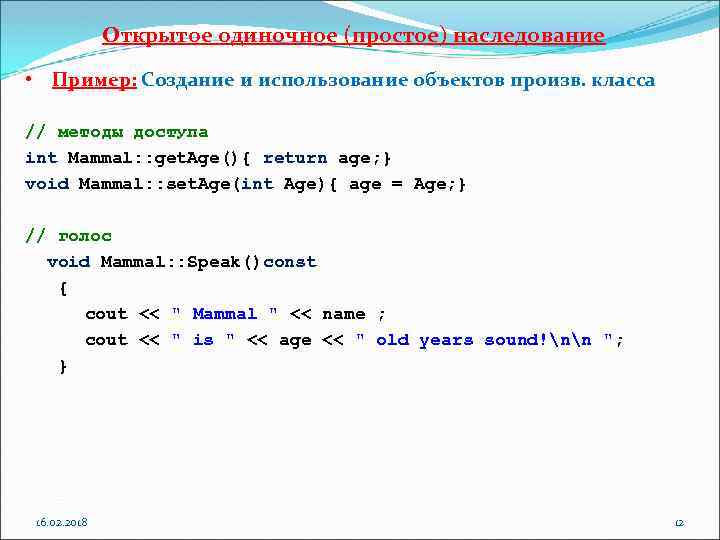Click the line "int Mammal::getAge(){ return age;}"
This screenshot has width=720, height=540.
point(208,158)
